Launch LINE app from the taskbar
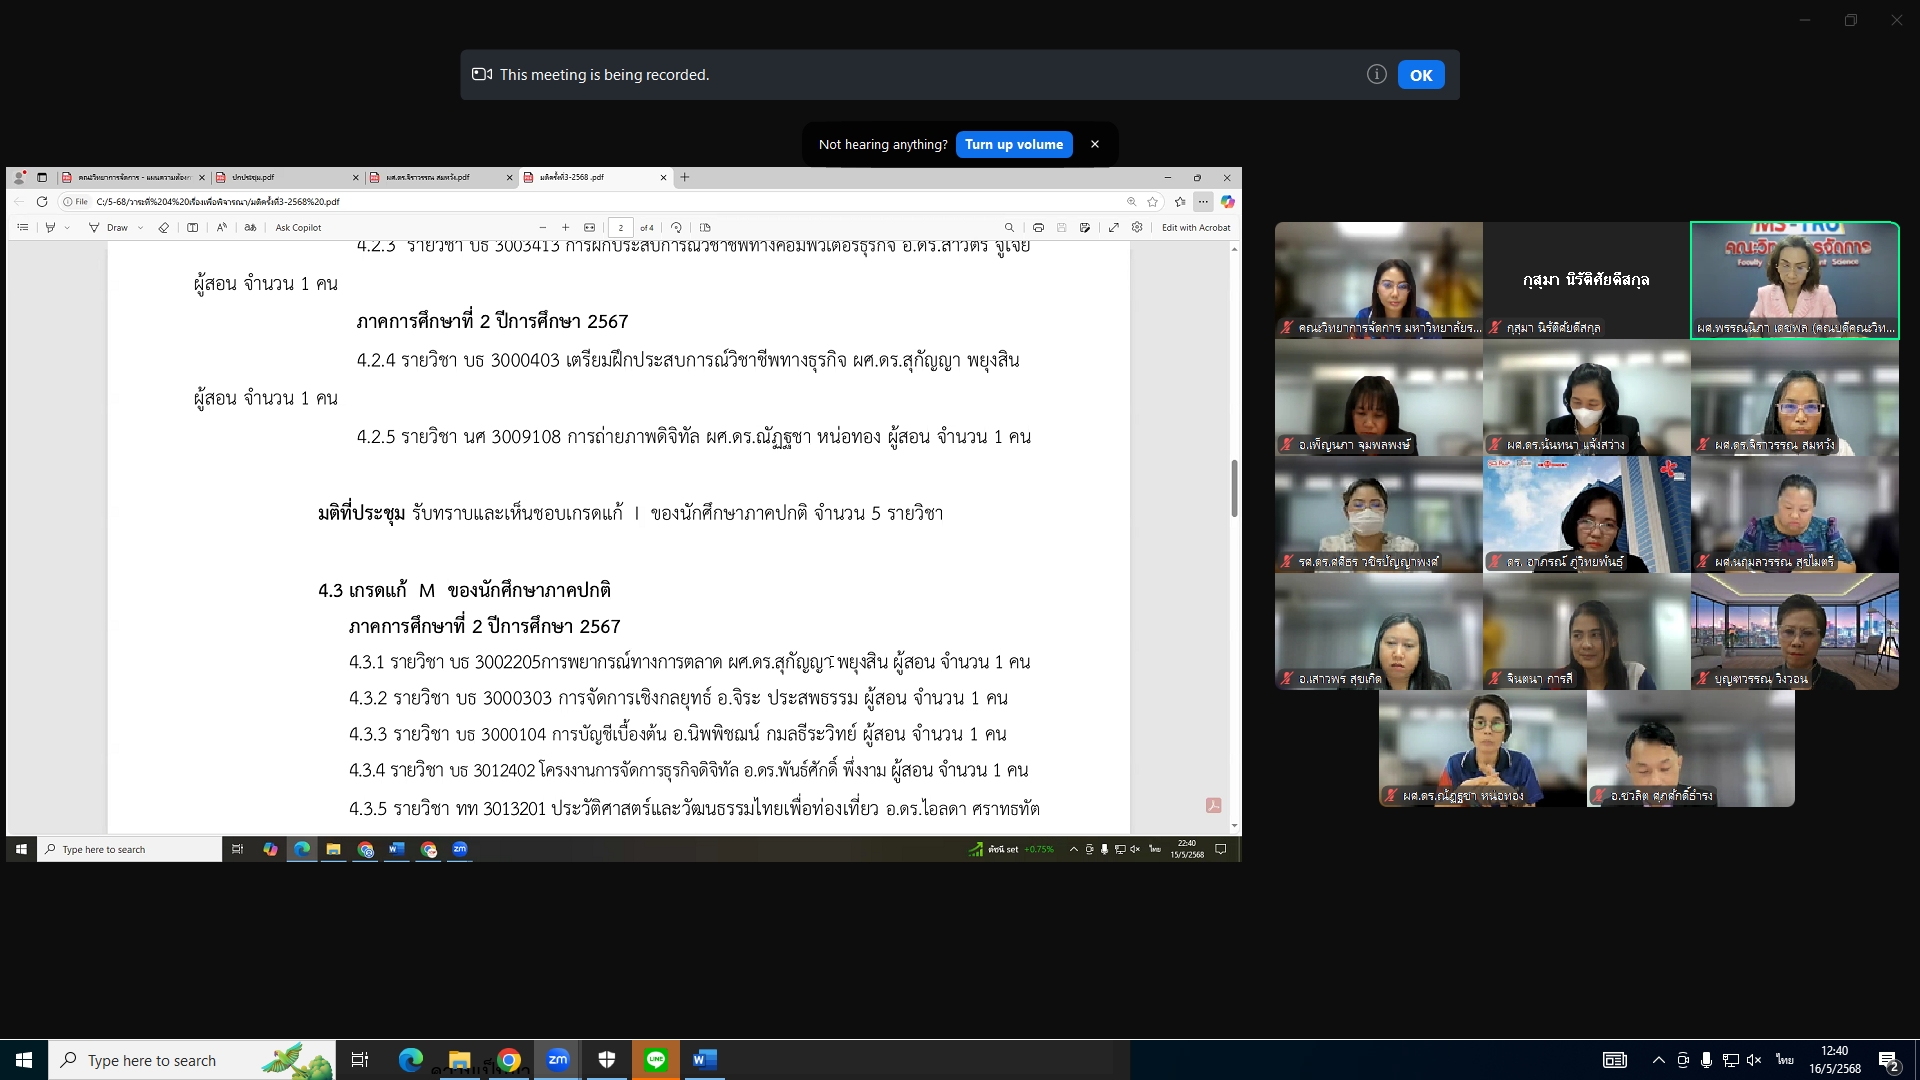The image size is (1920, 1080). pos(656,1060)
